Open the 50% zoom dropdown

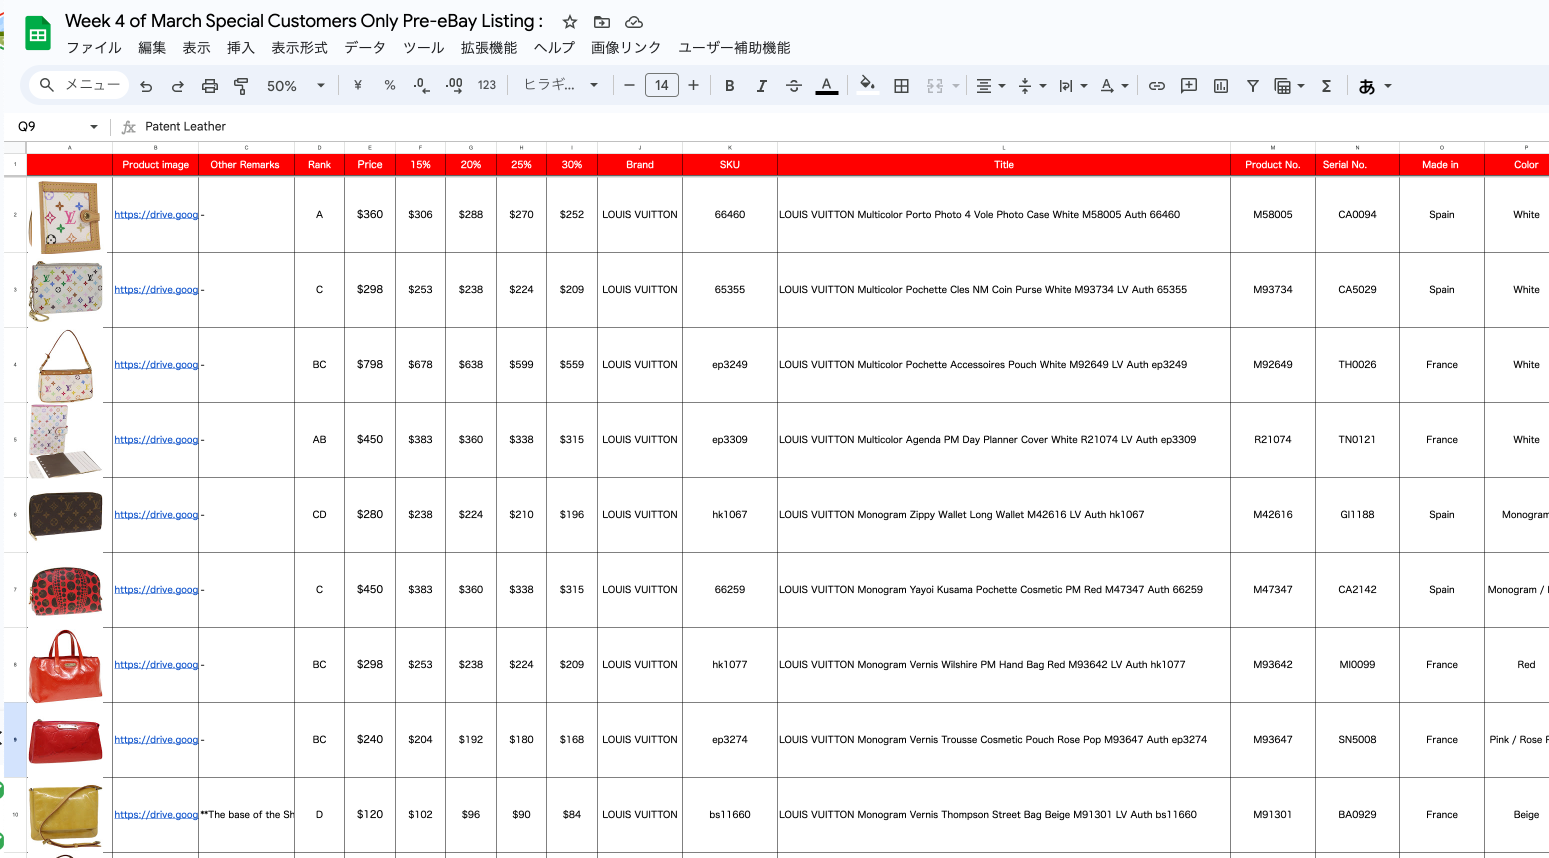295,86
